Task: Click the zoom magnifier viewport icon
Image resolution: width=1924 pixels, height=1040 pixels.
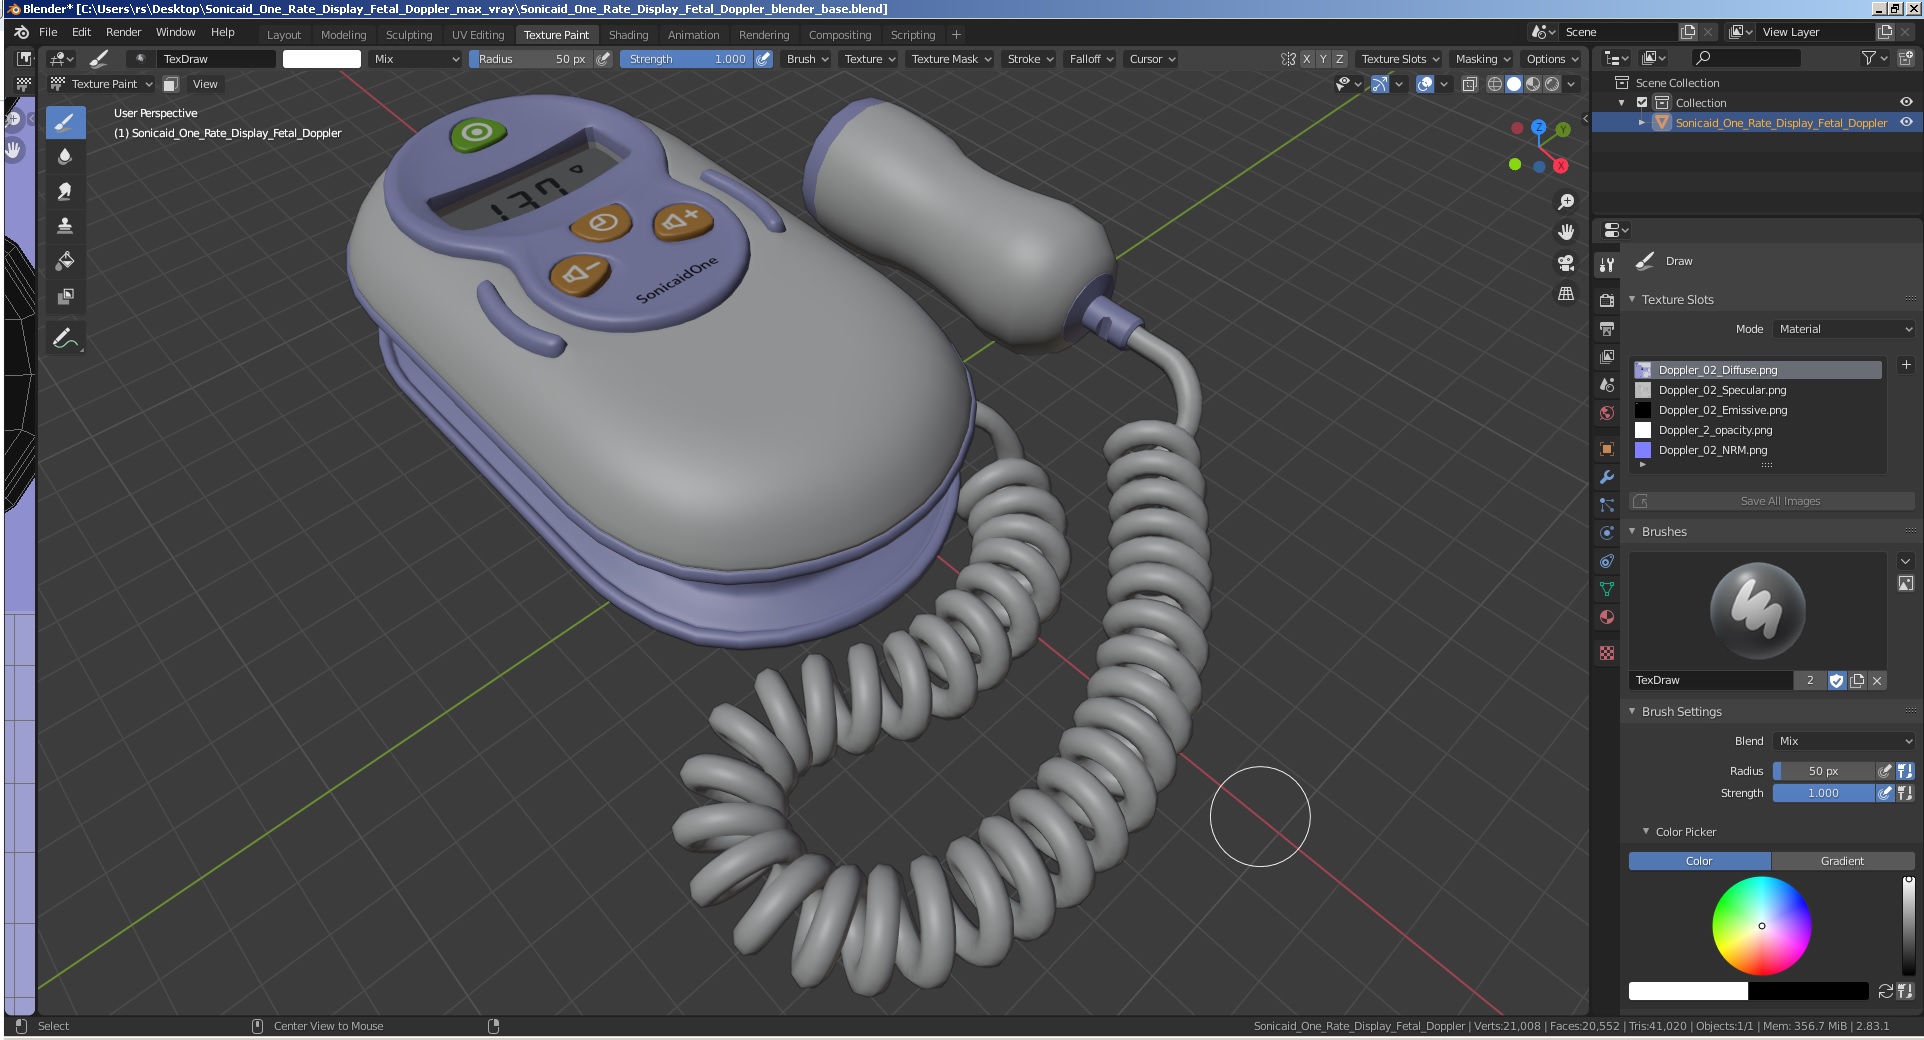Action: coord(1566,202)
